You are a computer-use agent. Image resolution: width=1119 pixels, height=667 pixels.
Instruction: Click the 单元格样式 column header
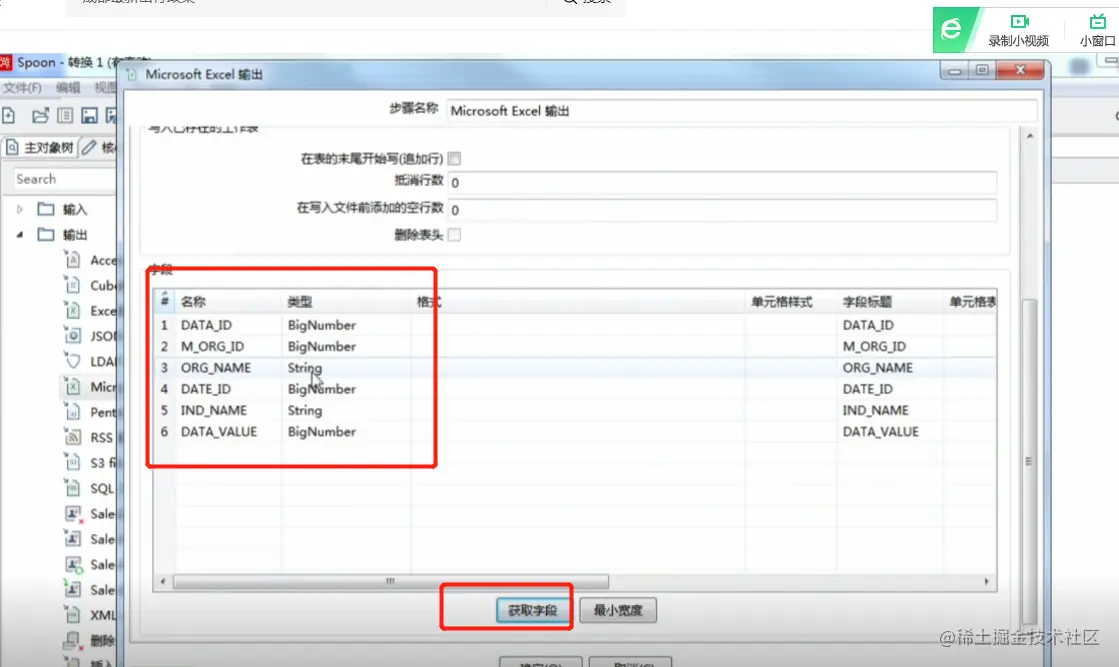[791, 302]
